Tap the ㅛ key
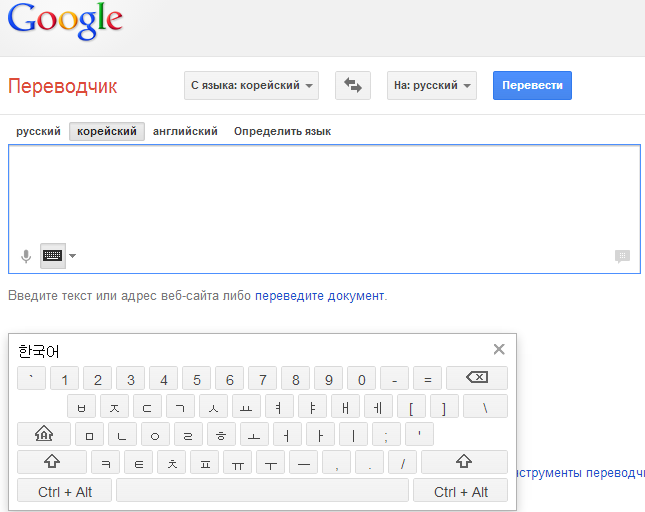Screen dimensions: 645x512 (x=246, y=406)
